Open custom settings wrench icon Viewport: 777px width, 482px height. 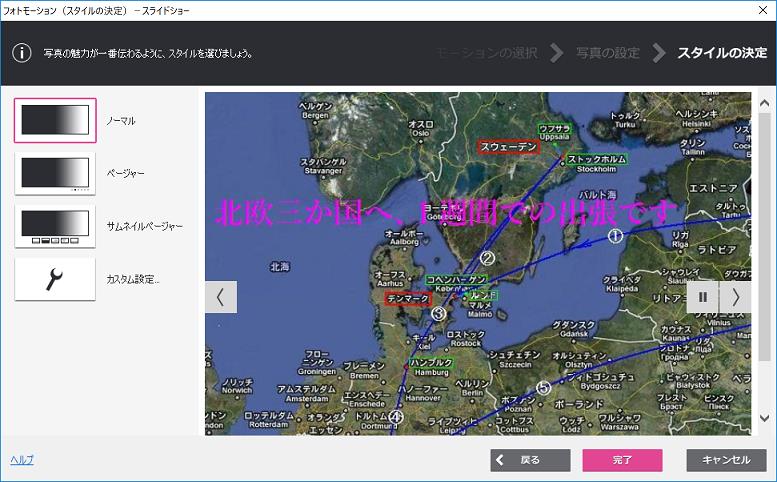pyautogui.click(x=55, y=279)
